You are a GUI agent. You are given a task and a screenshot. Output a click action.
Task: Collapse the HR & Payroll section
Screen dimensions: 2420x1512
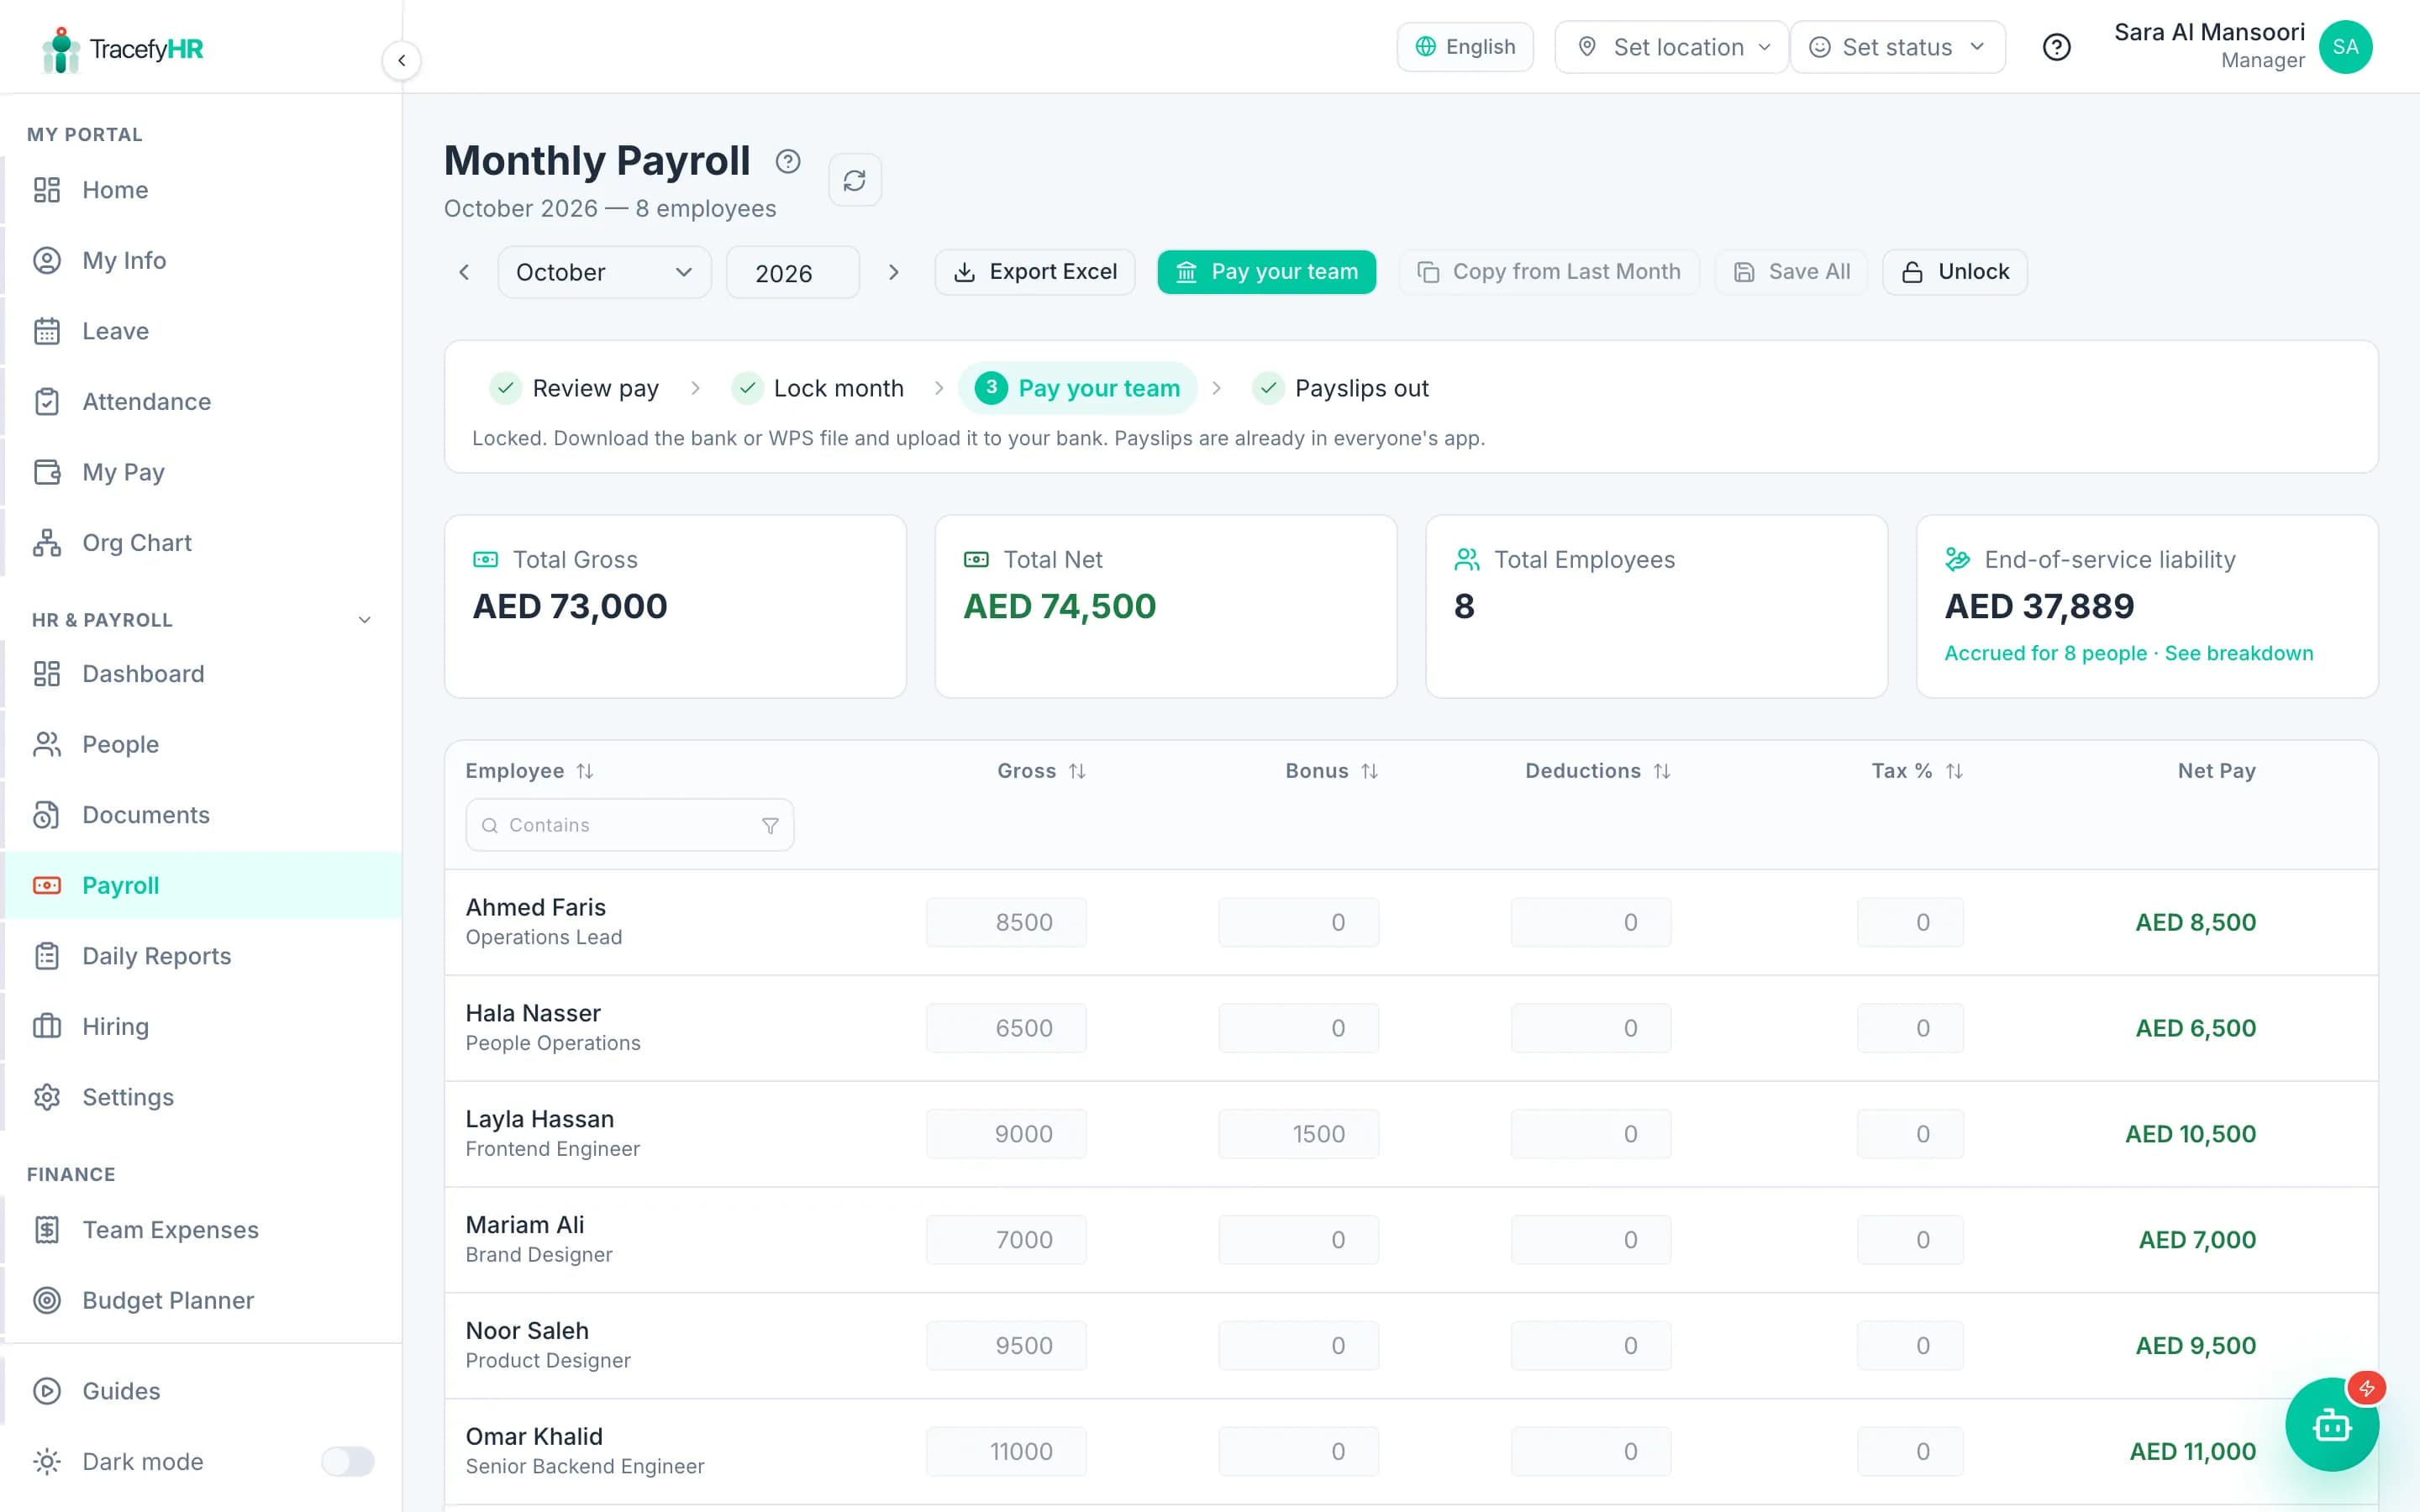365,620
